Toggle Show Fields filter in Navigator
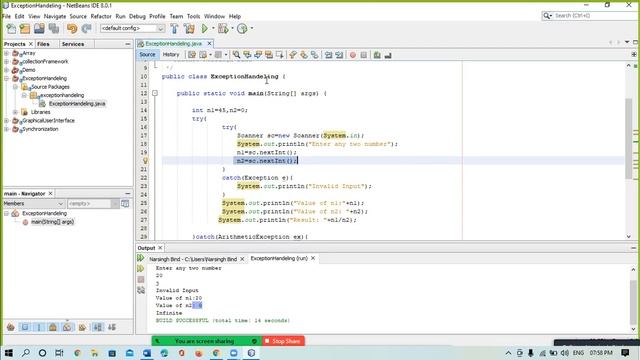Viewport: 640px width, 360px height. (x=25, y=327)
